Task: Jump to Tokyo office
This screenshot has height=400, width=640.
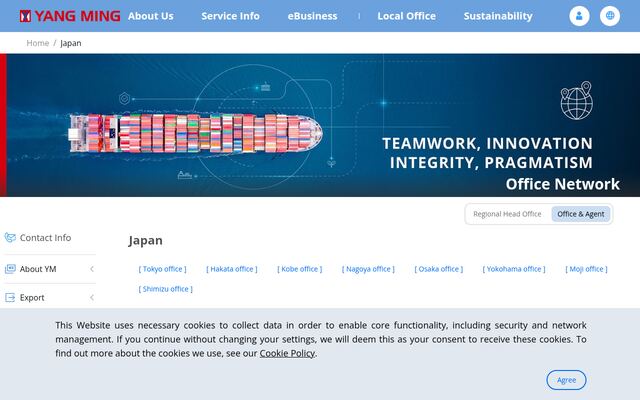Action: 162,269
